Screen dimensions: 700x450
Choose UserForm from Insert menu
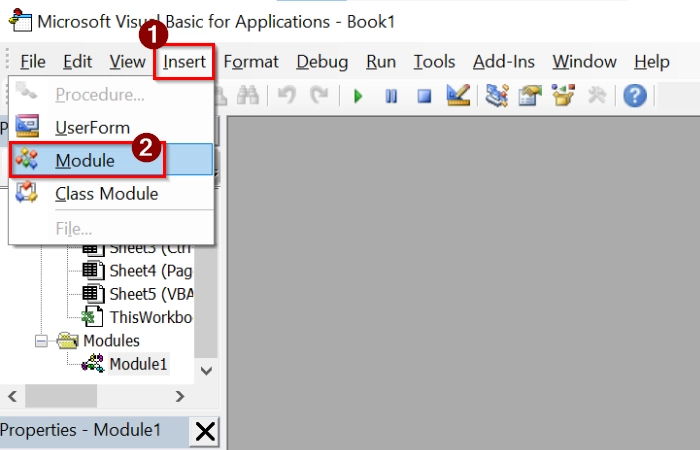(x=111, y=127)
